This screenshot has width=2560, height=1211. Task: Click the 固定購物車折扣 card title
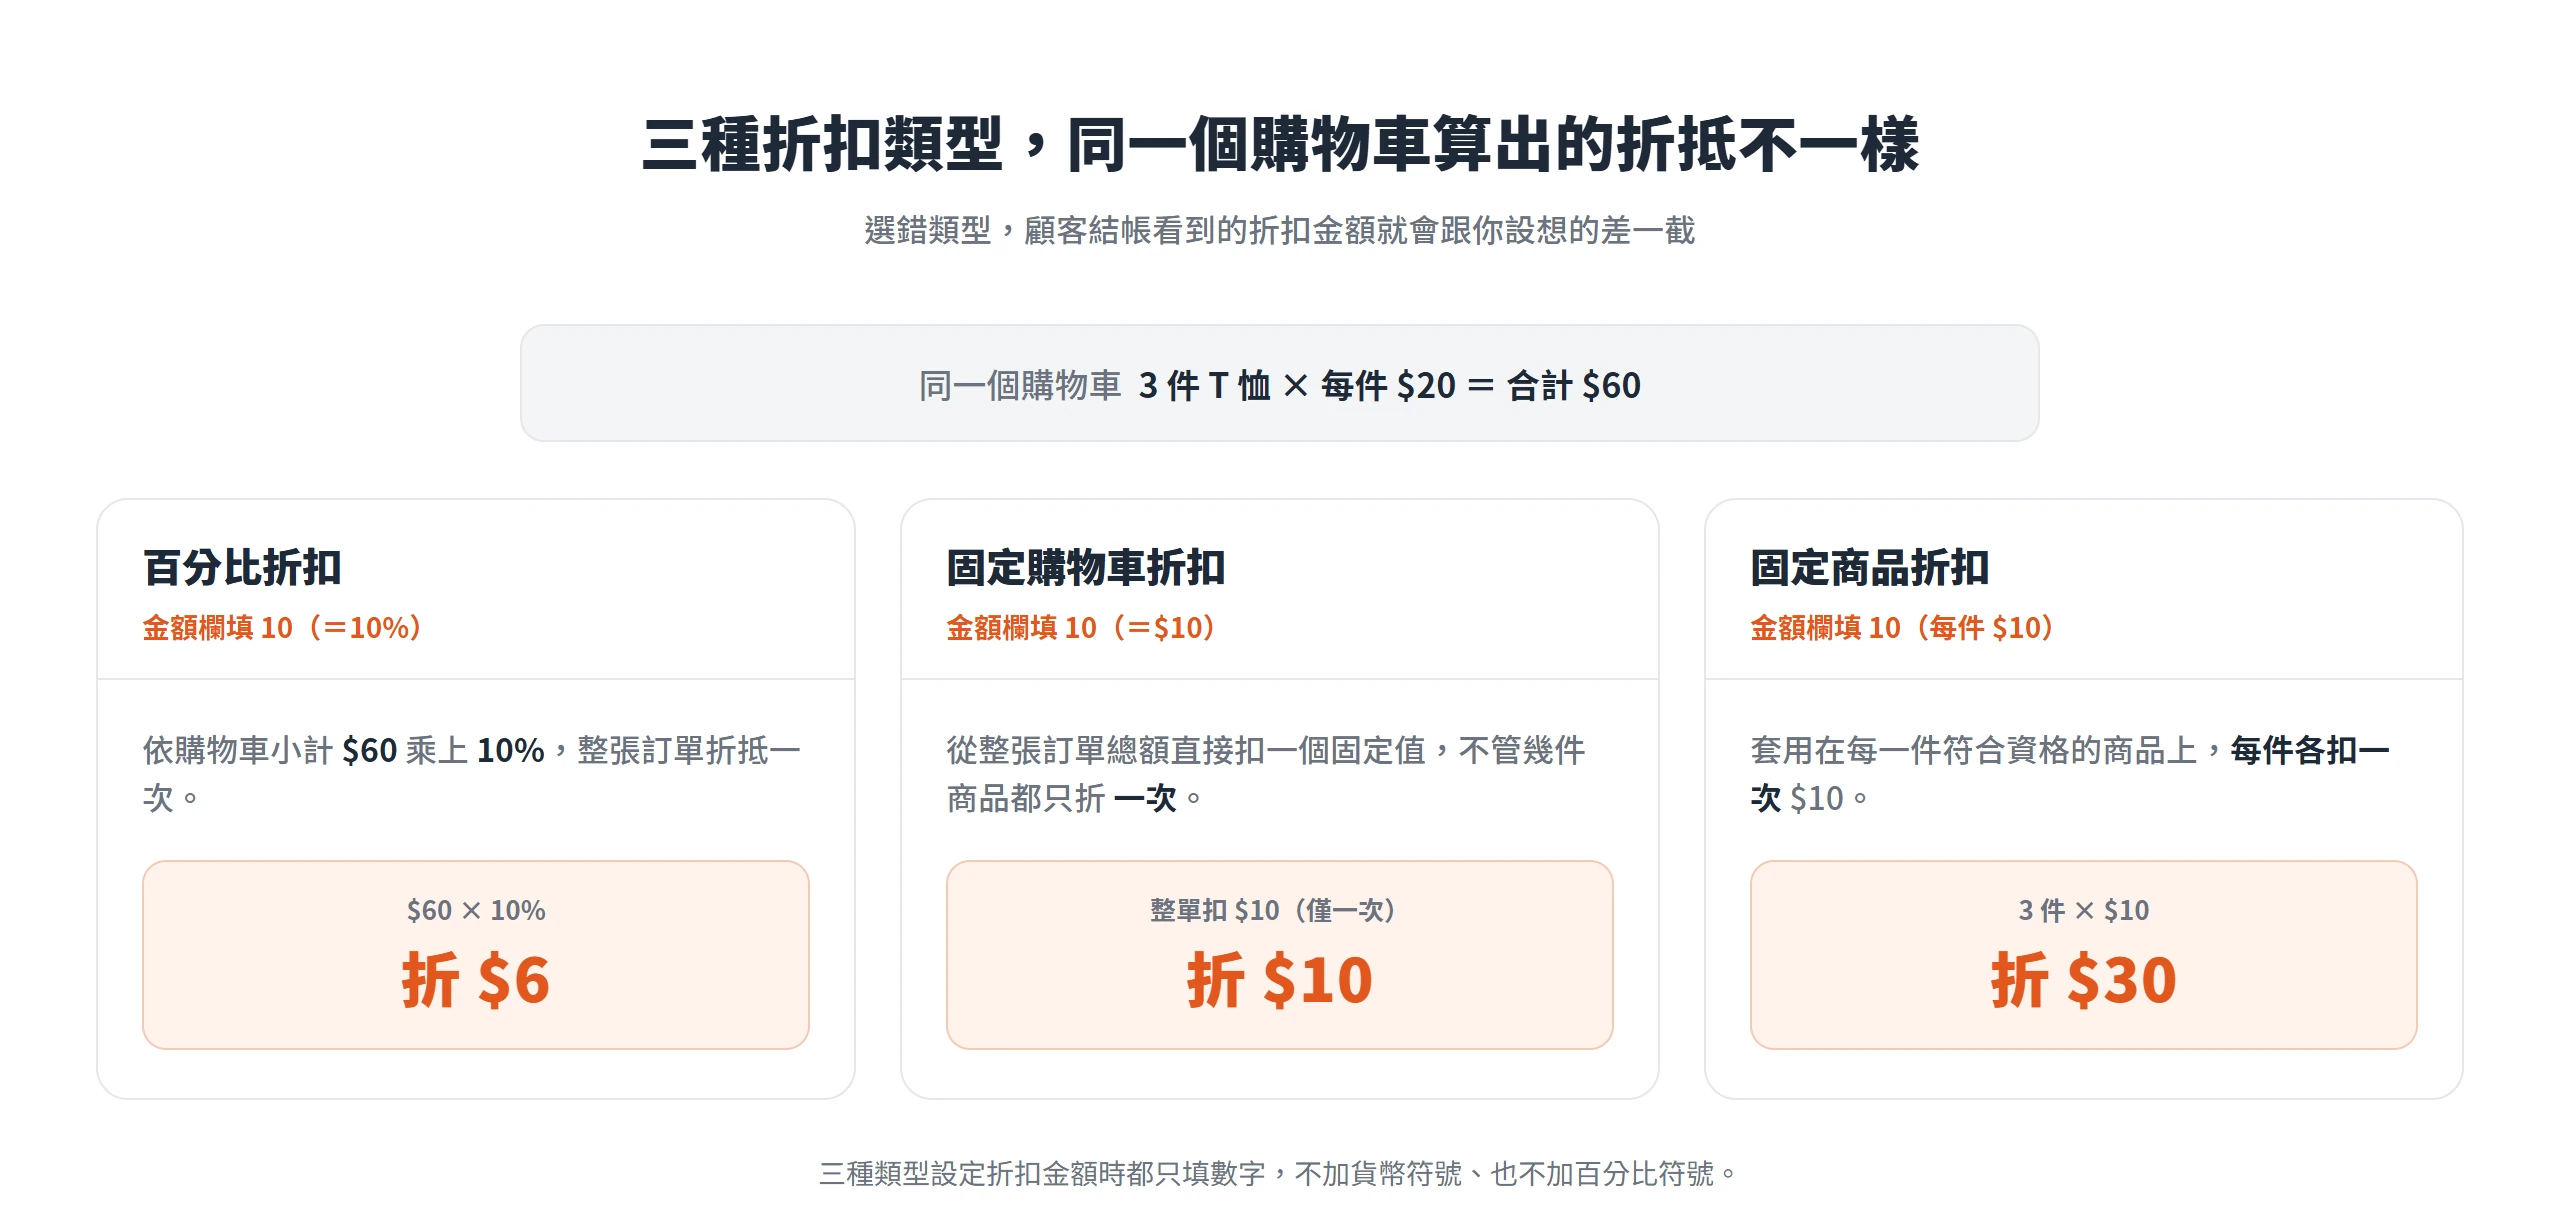tap(1086, 568)
